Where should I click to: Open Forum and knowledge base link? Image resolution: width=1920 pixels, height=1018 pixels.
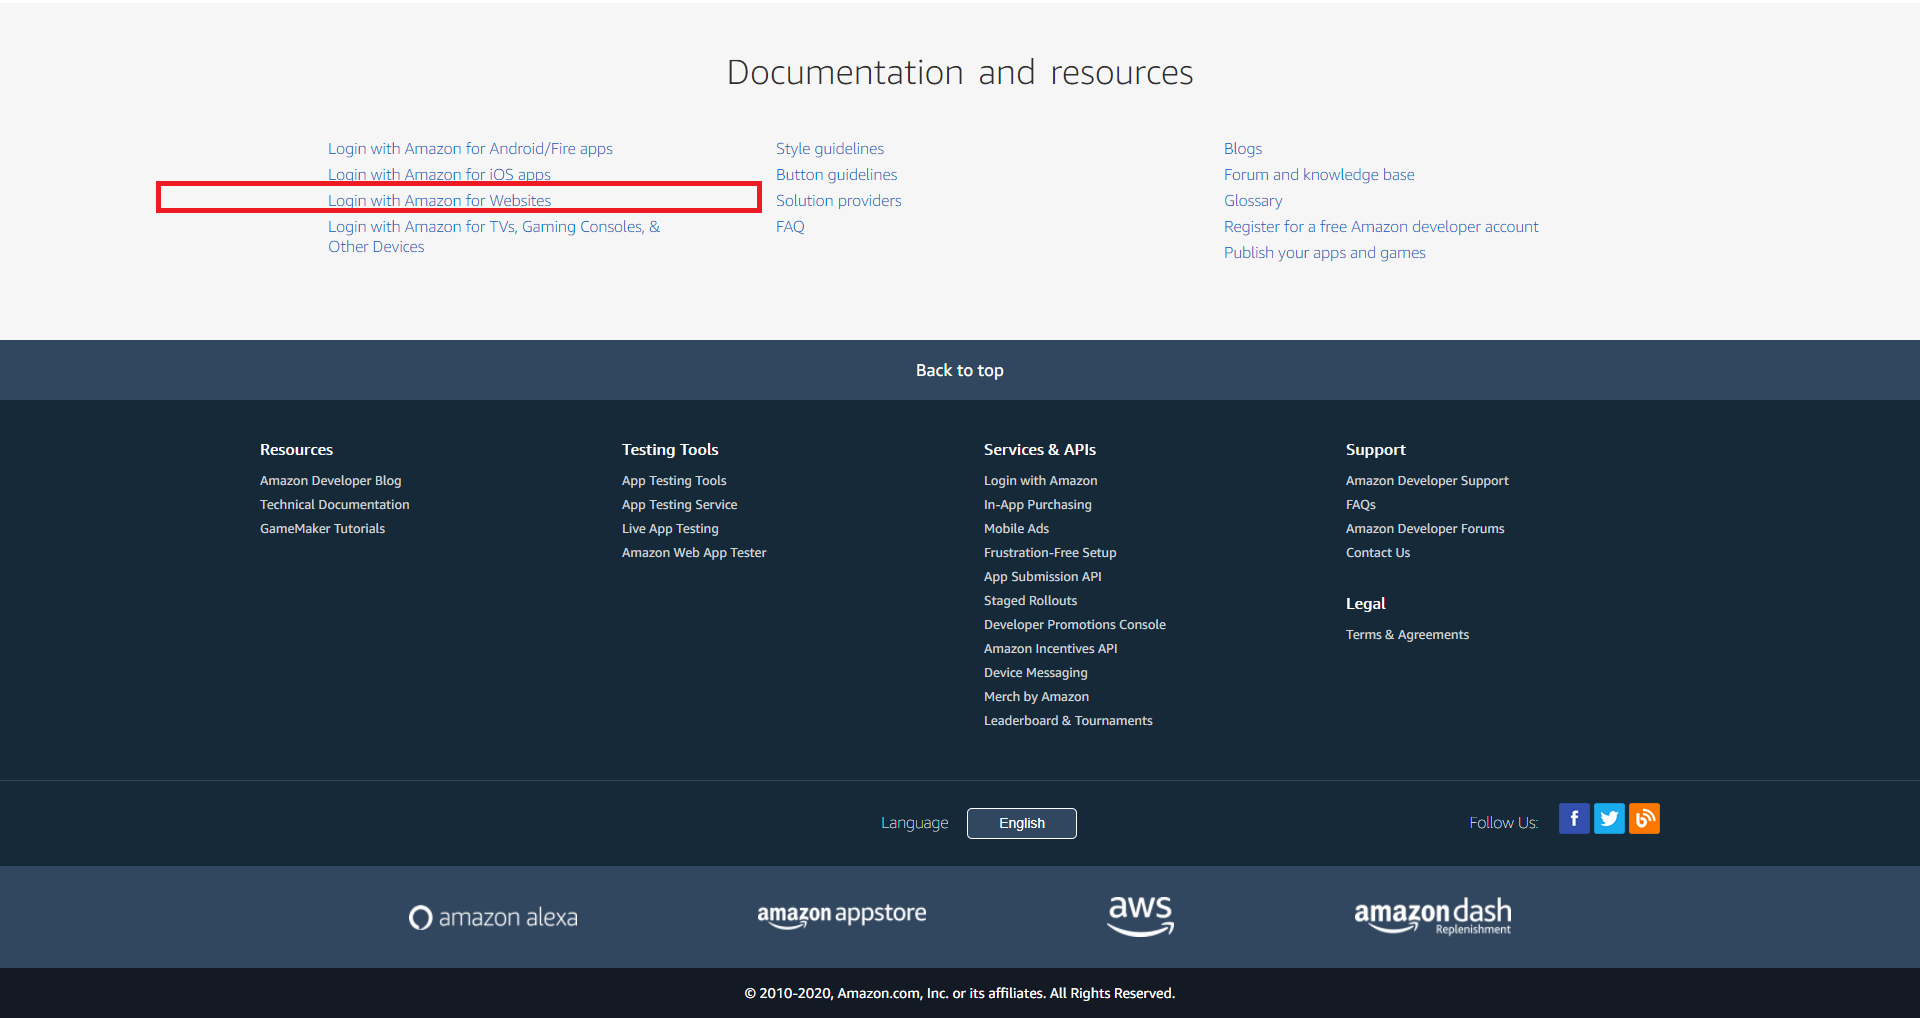(x=1319, y=174)
